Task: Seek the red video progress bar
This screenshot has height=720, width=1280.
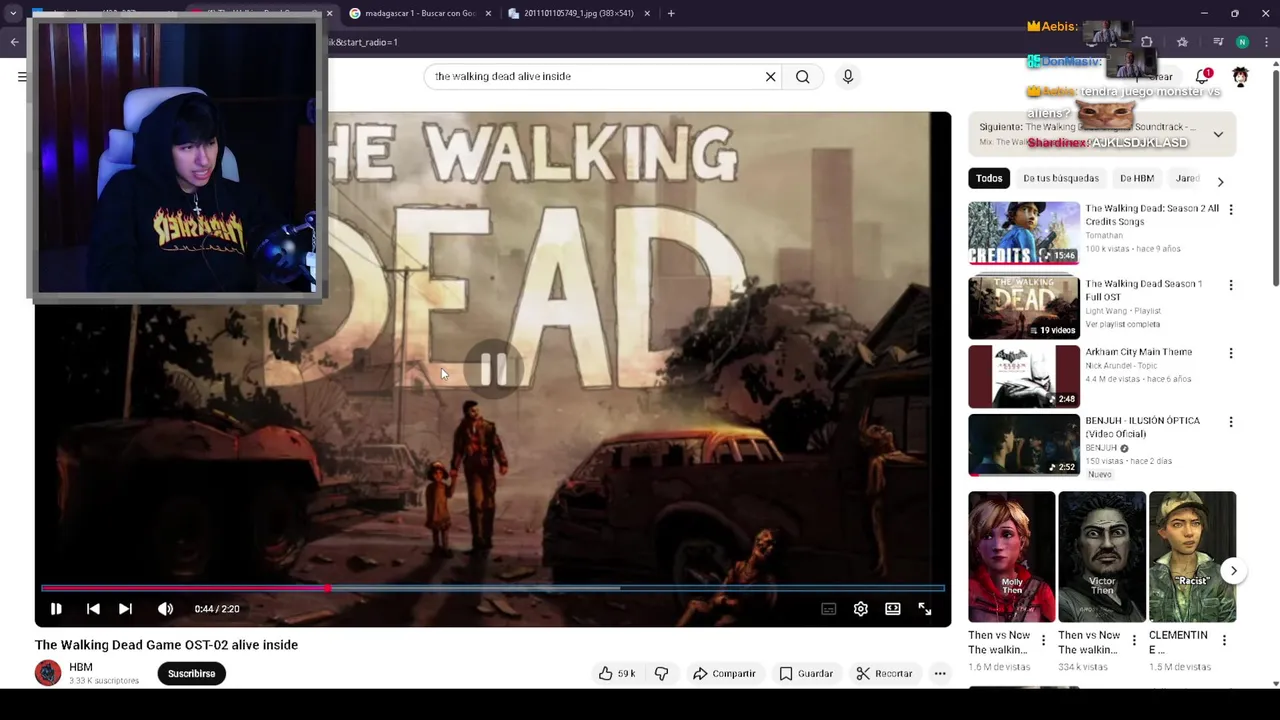Action: [493, 588]
